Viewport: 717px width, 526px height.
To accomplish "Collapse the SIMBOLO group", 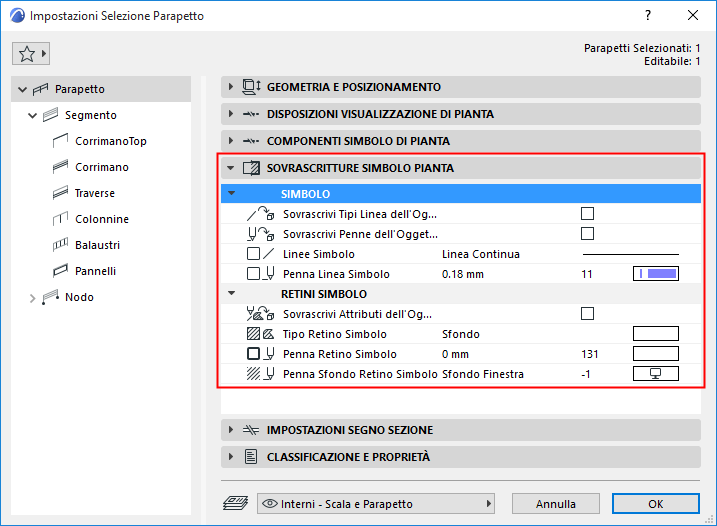I will (231, 193).
